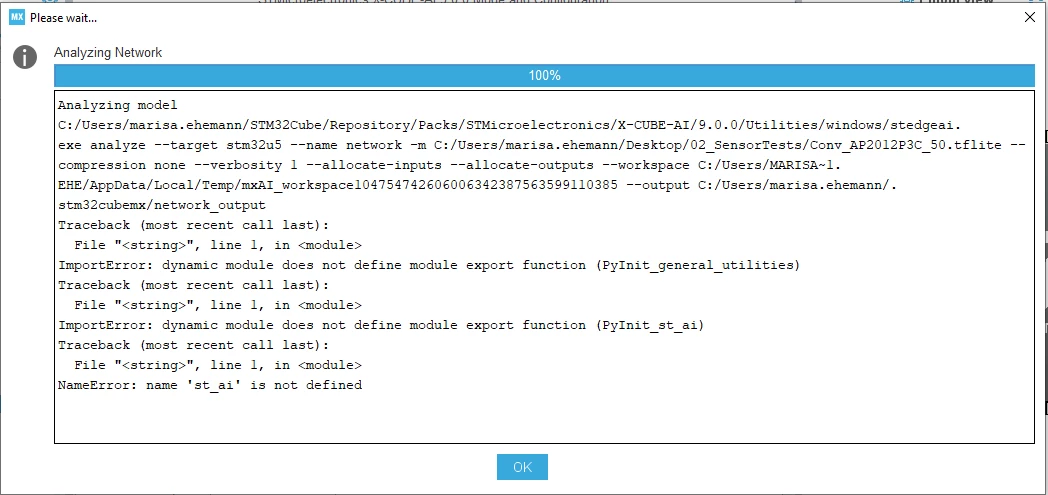Click the Analyzing Network heading
The width and height of the screenshot is (1048, 495).
coord(108,53)
